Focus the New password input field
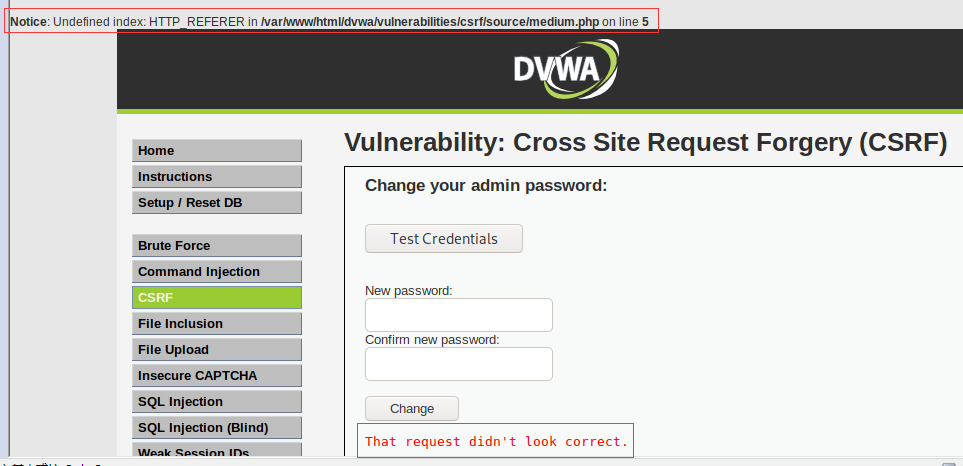Viewport: 963px width, 466px height. coord(459,315)
